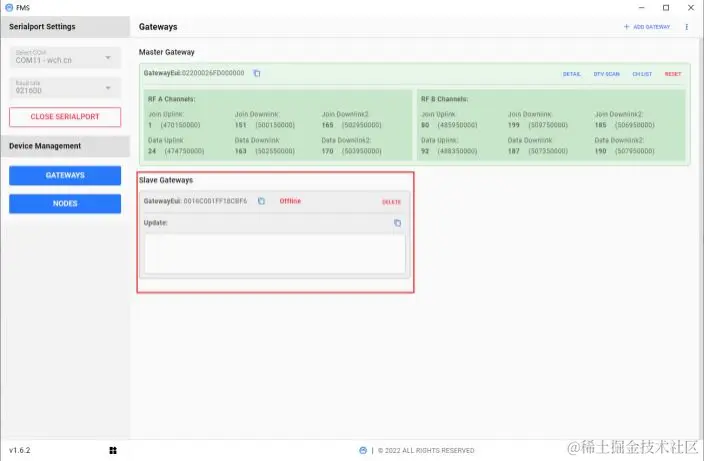Viewport: 704px width, 461px height.
Task: Open the three-dot menu in Gateways header
Action: click(x=686, y=27)
